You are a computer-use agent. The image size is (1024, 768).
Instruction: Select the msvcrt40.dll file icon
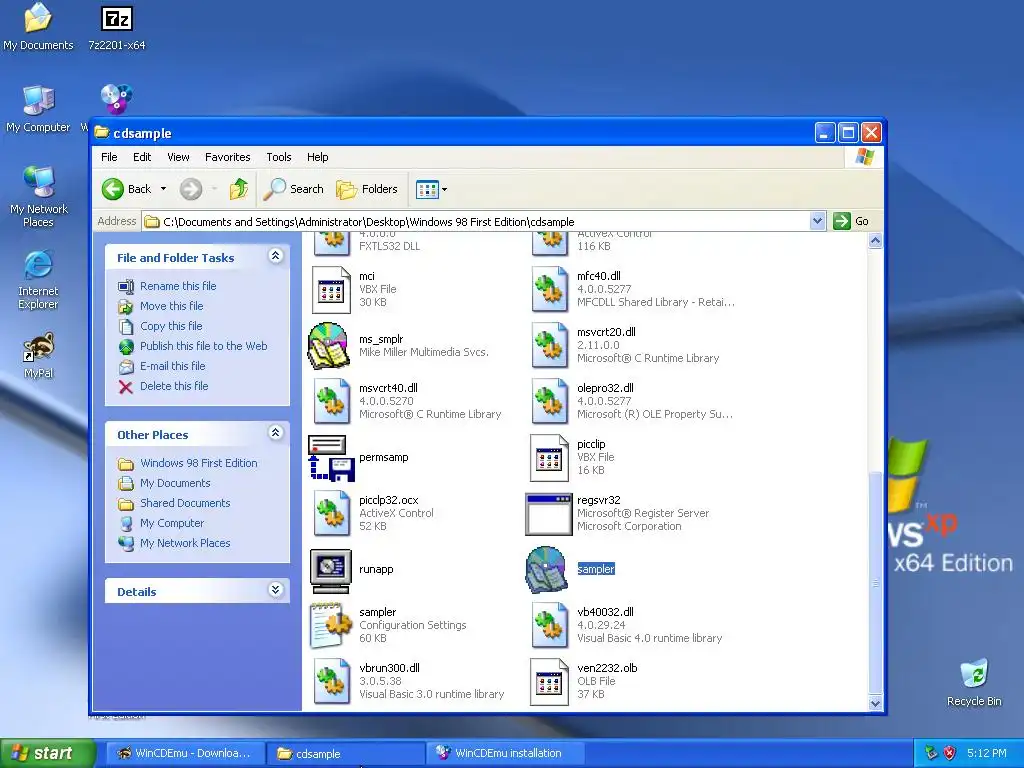[330, 402]
